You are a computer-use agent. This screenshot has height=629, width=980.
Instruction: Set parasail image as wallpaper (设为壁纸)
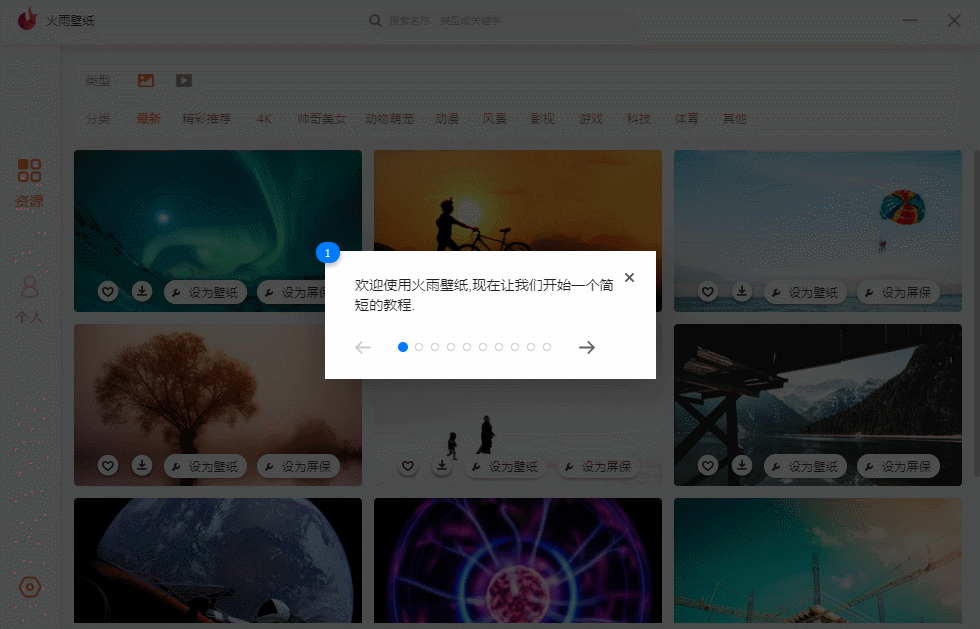pyautogui.click(x=805, y=292)
